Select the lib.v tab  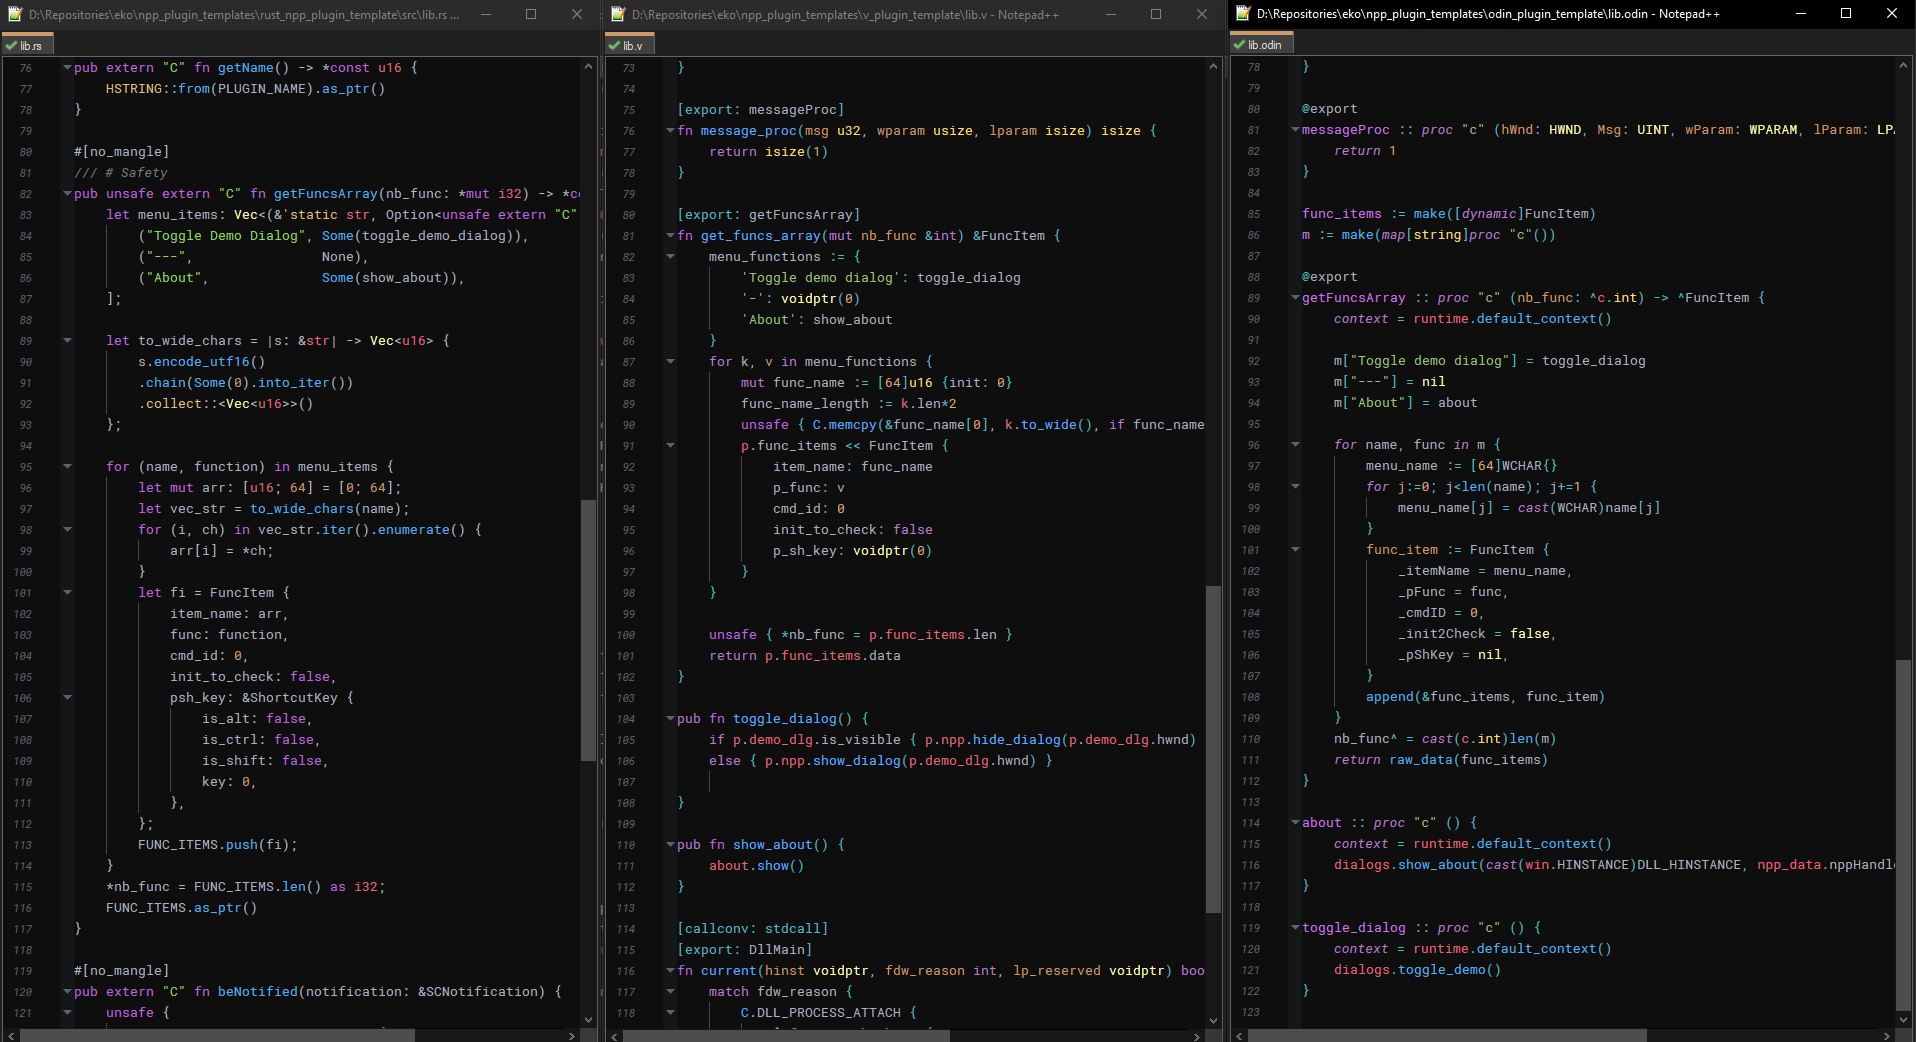629,46
